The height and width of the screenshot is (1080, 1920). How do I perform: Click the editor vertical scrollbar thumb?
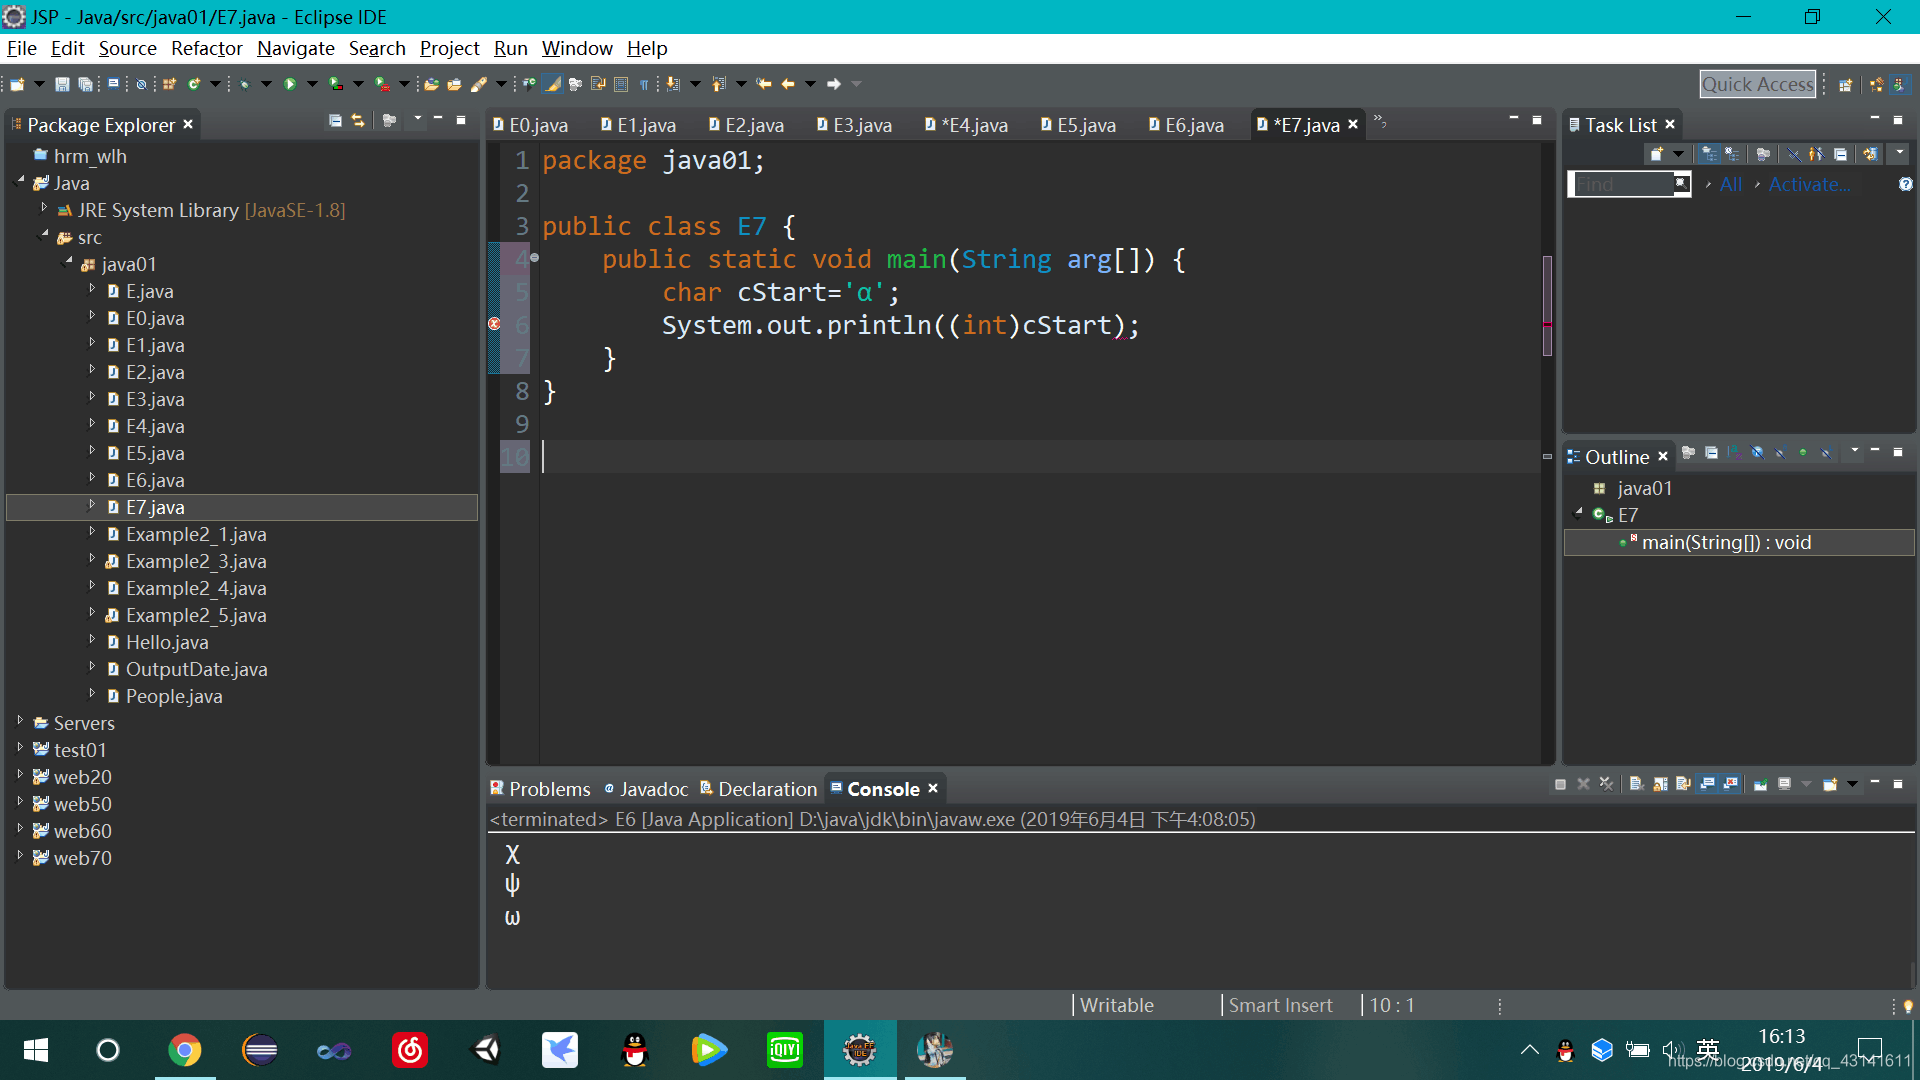click(1547, 305)
